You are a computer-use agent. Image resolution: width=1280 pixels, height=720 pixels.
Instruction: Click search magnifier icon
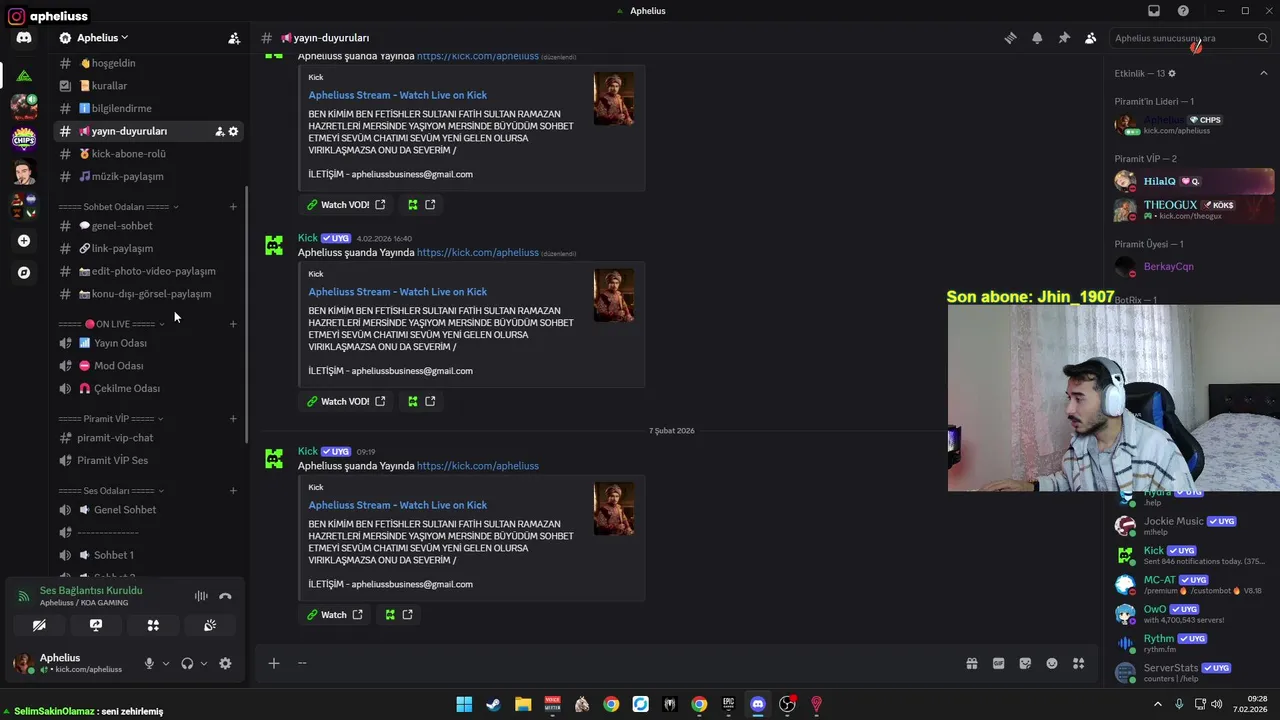[1263, 38]
